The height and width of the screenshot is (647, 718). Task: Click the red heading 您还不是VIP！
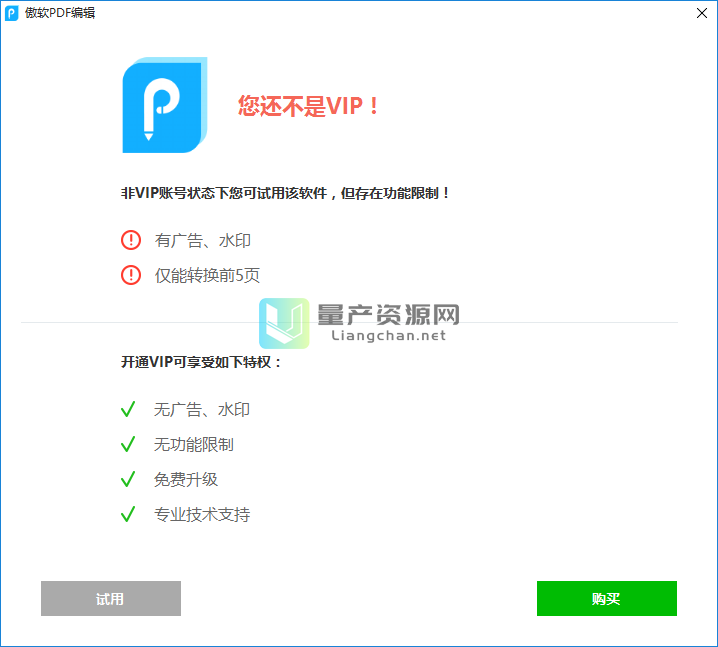coord(308,106)
